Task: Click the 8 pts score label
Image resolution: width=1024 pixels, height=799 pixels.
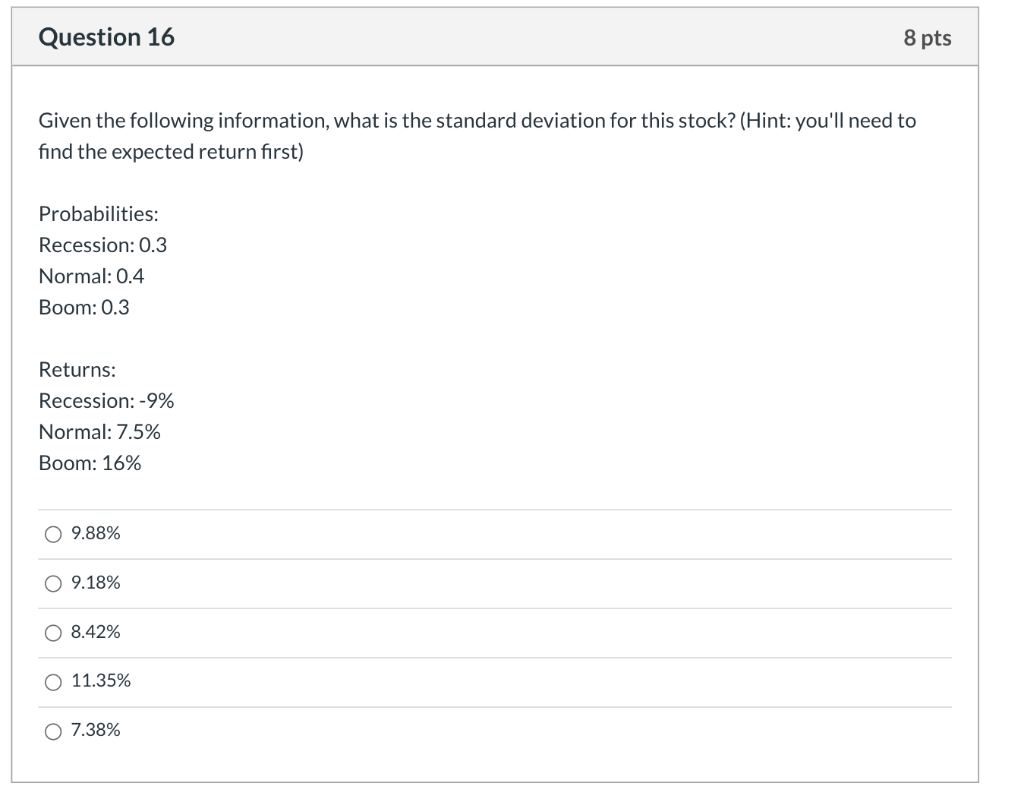Action: coord(927,38)
